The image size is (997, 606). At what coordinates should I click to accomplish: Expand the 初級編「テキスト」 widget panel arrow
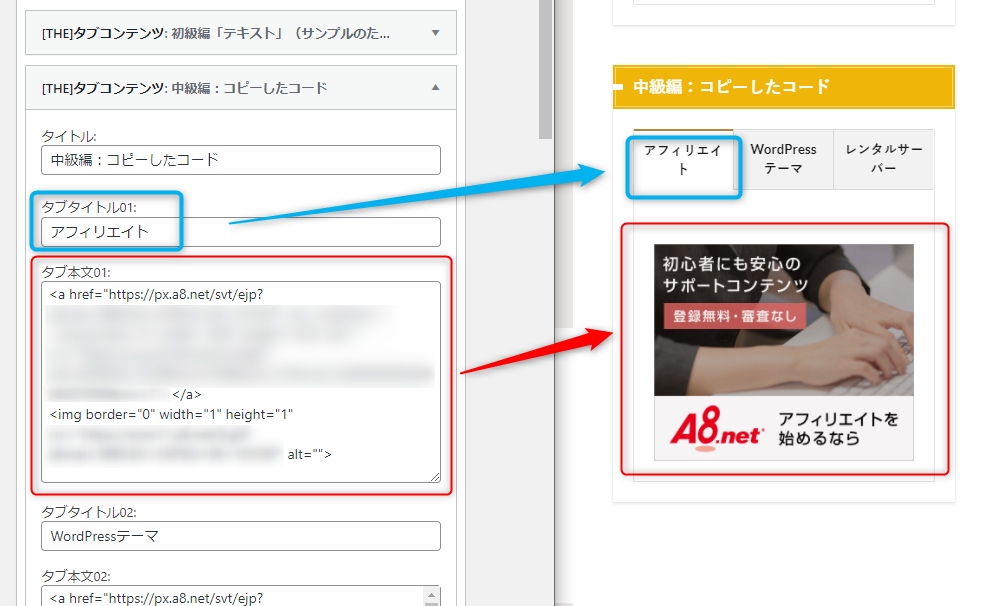[436, 32]
